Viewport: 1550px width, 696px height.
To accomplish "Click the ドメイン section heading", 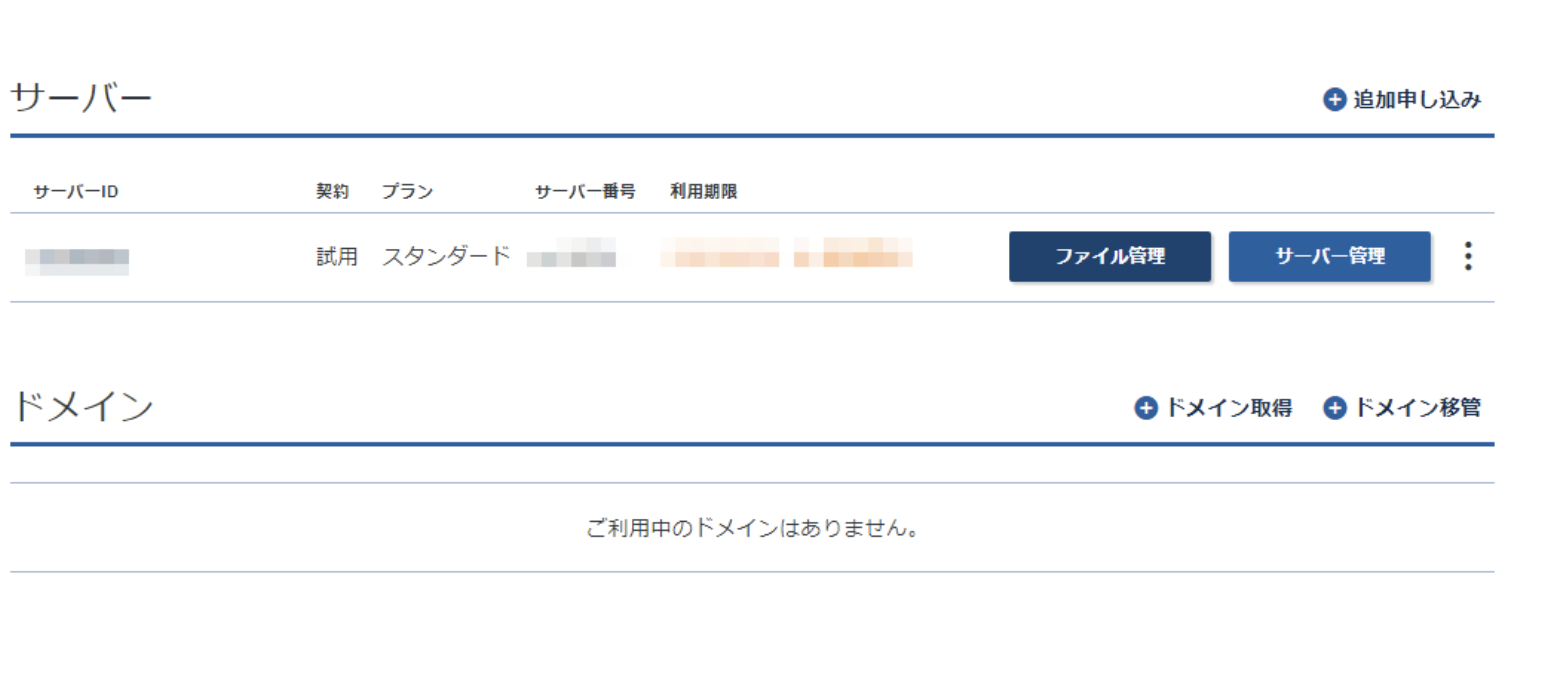I will [82, 407].
